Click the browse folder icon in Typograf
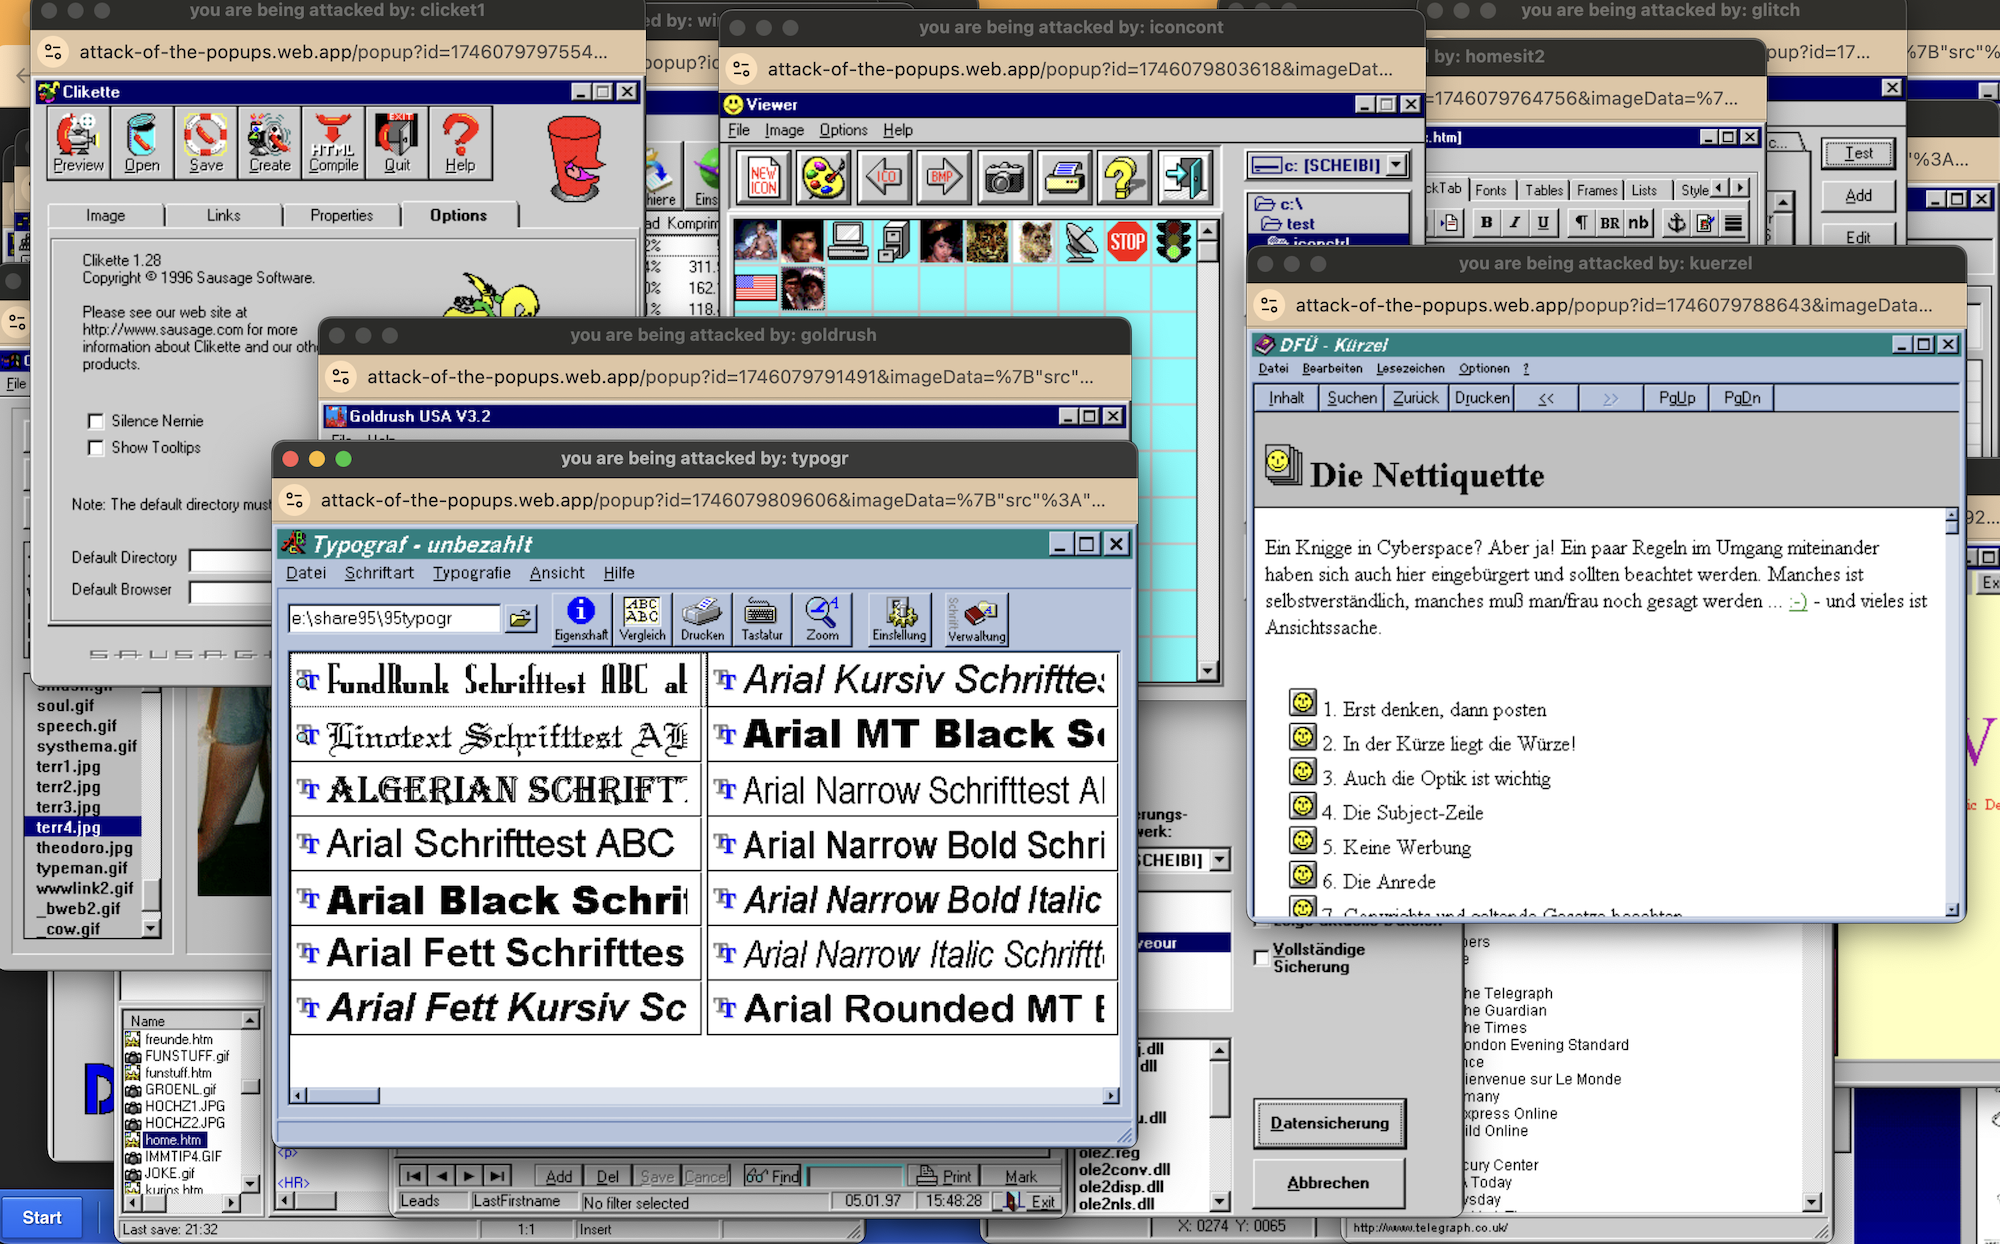Viewport: 2000px width, 1244px height. (521, 619)
